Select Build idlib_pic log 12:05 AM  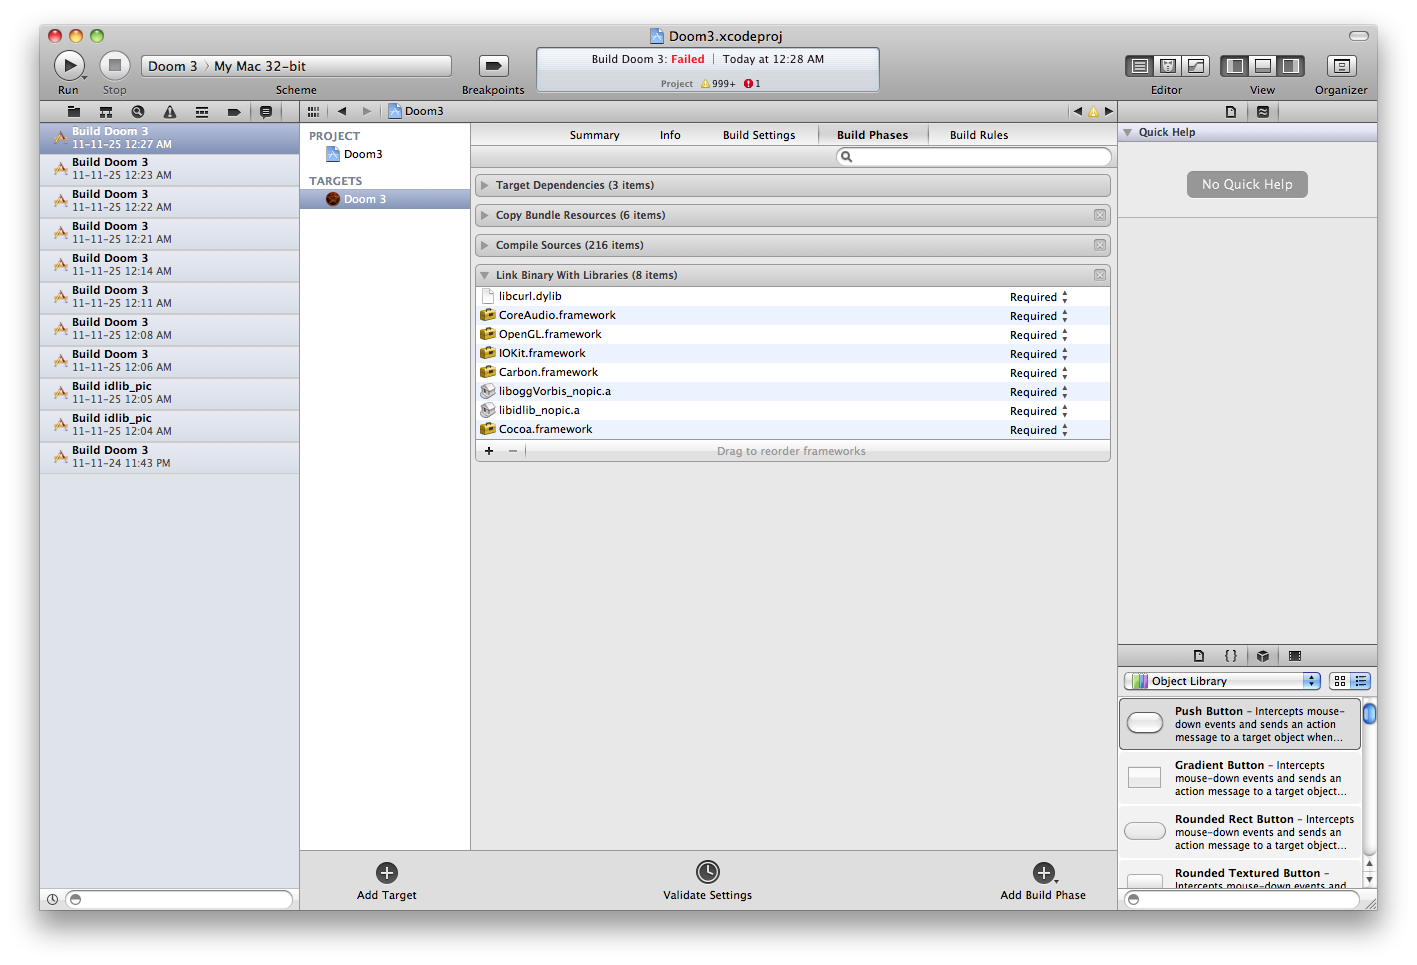point(170,393)
